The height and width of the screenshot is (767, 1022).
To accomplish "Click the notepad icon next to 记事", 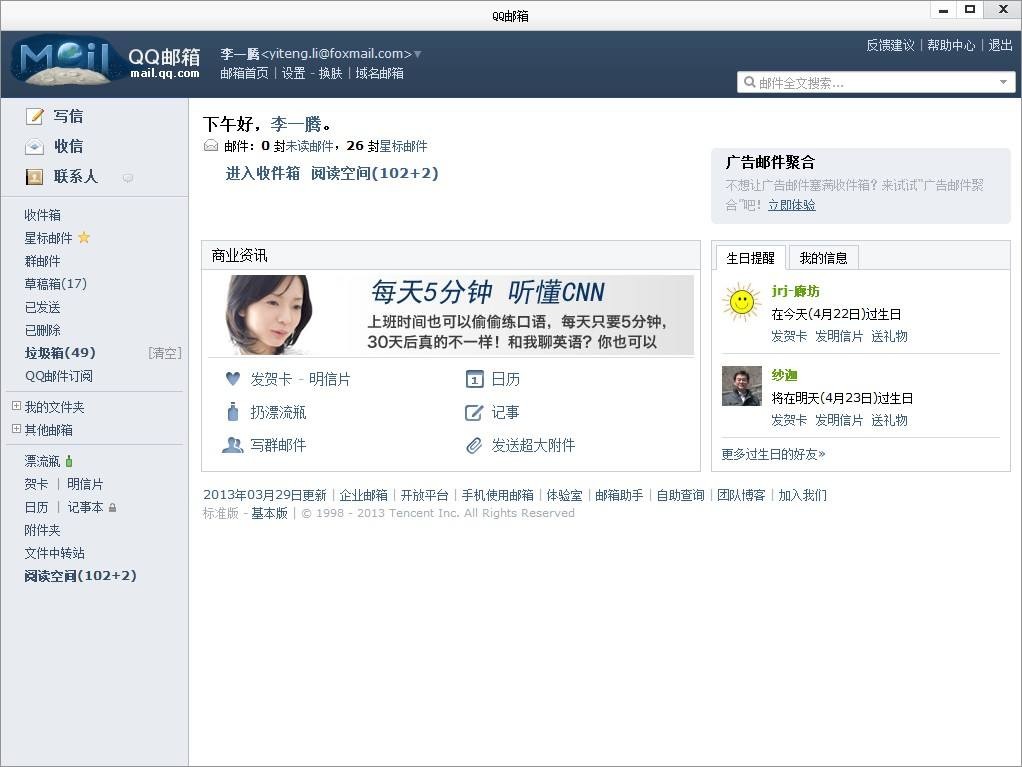I will coord(474,412).
